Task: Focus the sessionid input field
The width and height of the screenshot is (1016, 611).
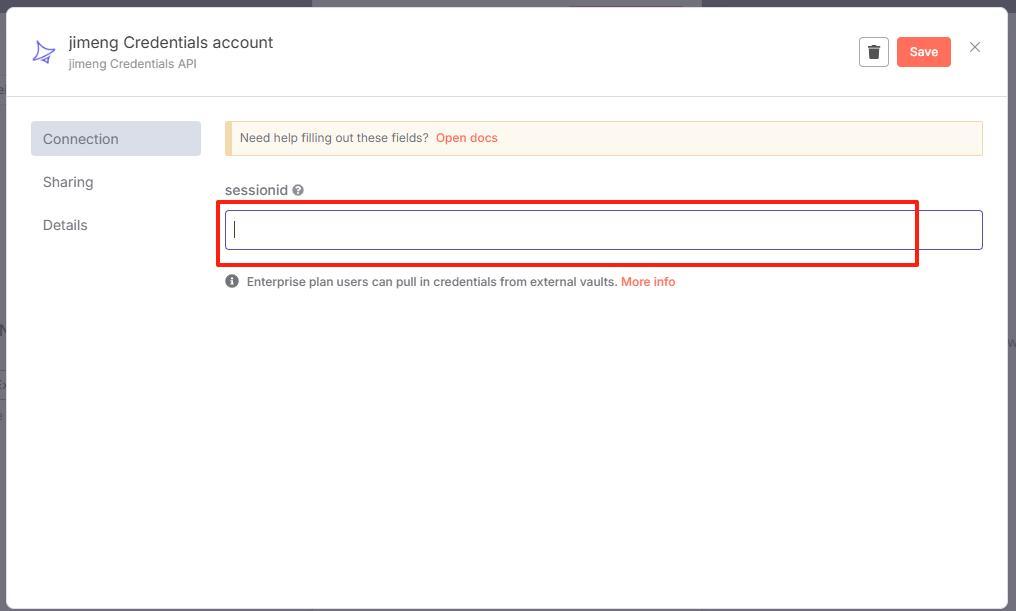Action: click(603, 230)
